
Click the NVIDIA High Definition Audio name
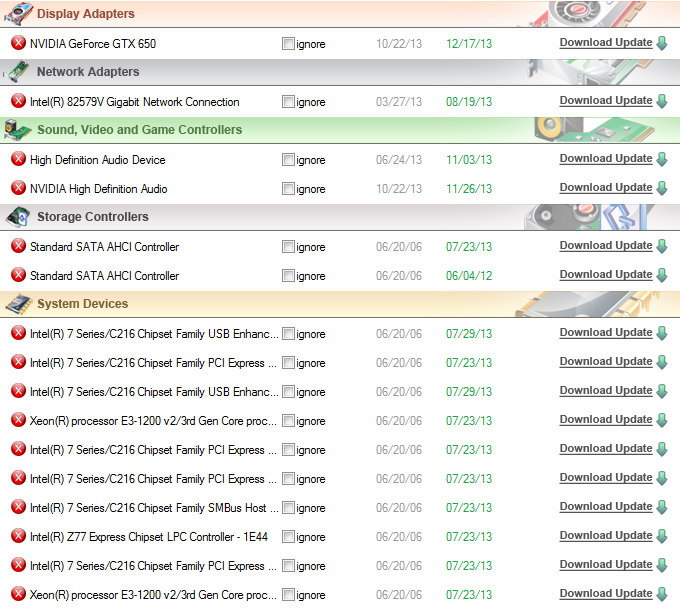pyautogui.click(x=98, y=189)
